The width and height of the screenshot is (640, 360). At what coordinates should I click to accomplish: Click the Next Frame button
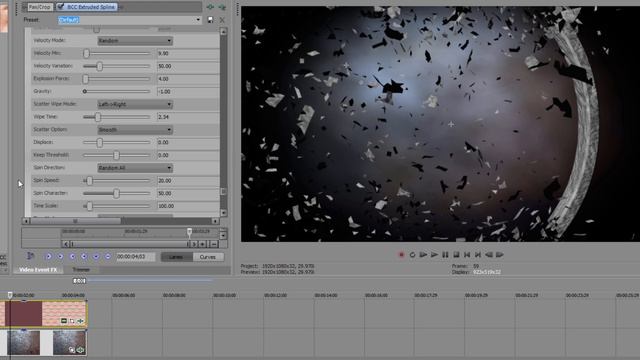[500, 255]
